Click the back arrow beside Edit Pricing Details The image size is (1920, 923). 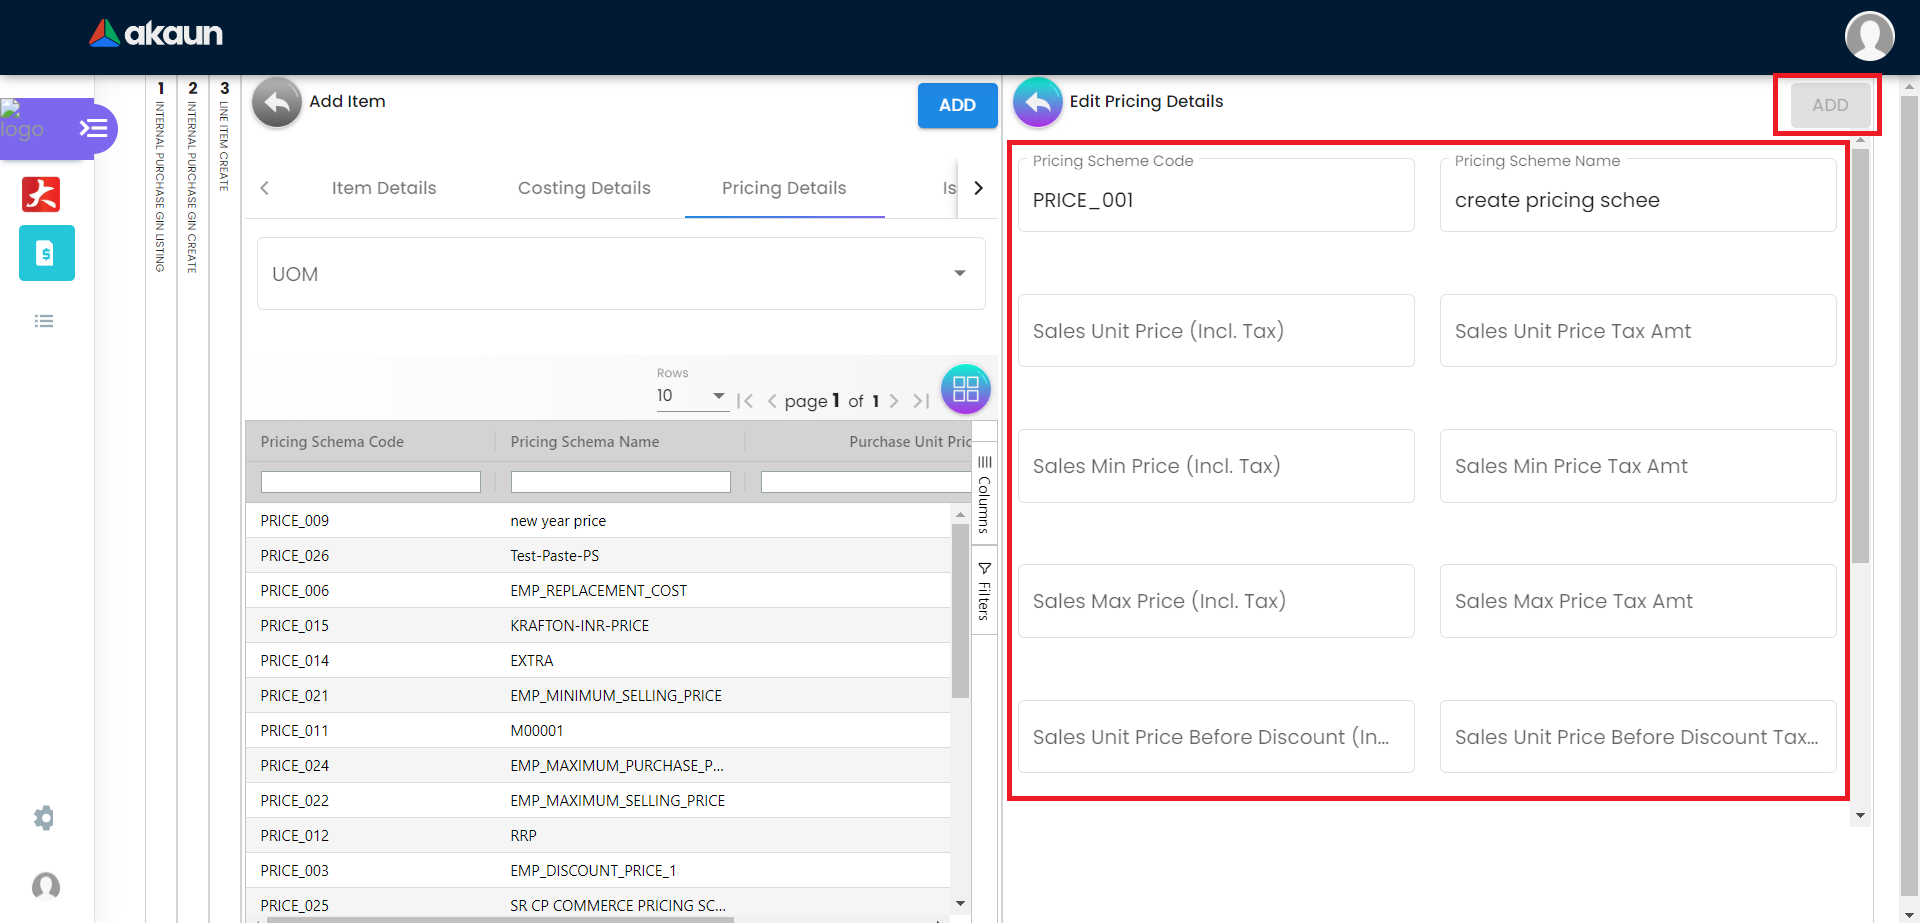[x=1038, y=102]
